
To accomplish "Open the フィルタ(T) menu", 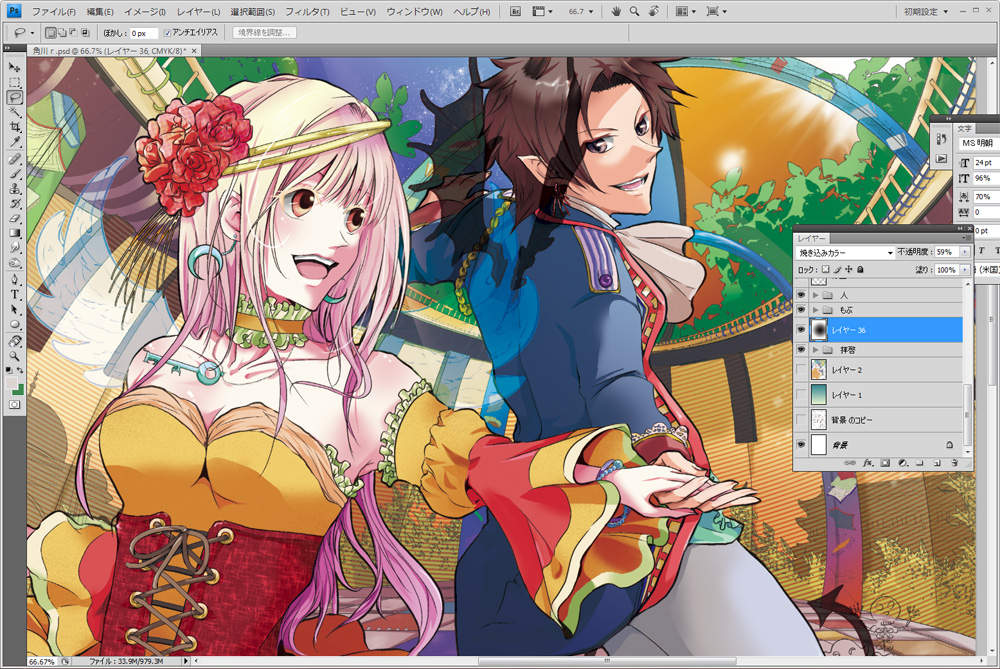I will [307, 11].
